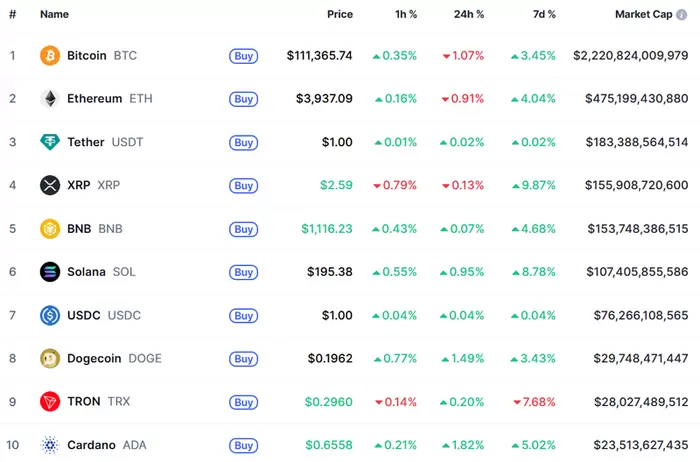
Task: Click the Dogecoin logo icon
Action: point(50,358)
